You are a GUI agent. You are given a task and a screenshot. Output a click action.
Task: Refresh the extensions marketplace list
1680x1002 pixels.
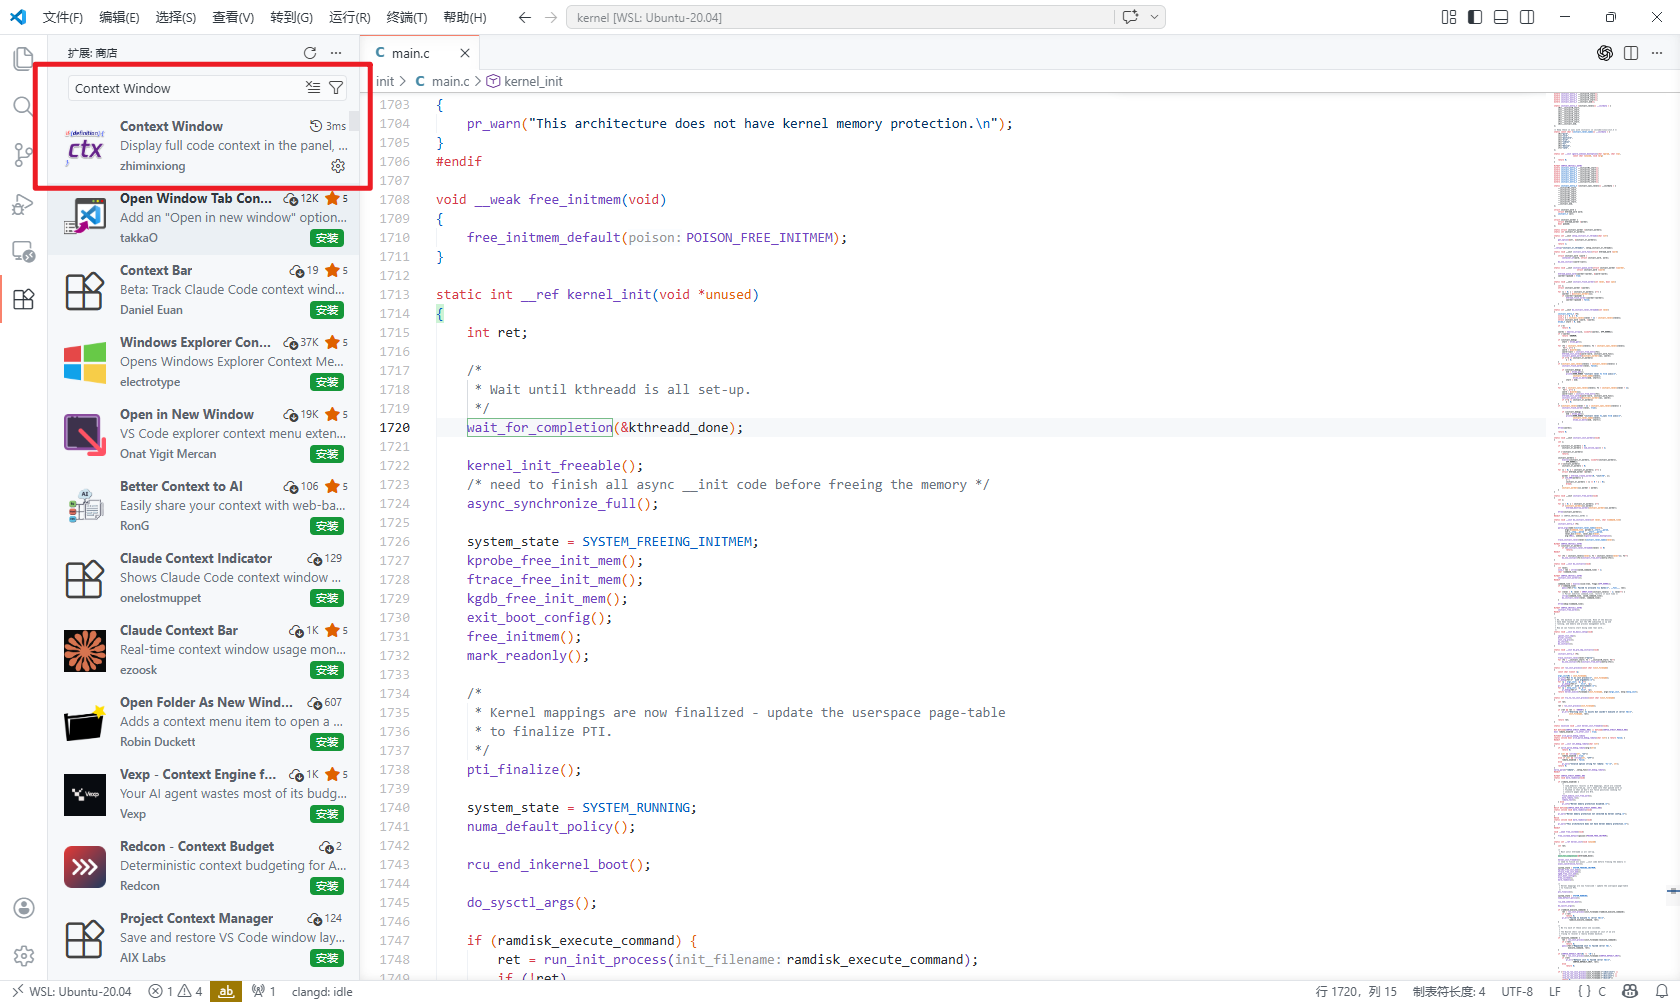coord(310,53)
